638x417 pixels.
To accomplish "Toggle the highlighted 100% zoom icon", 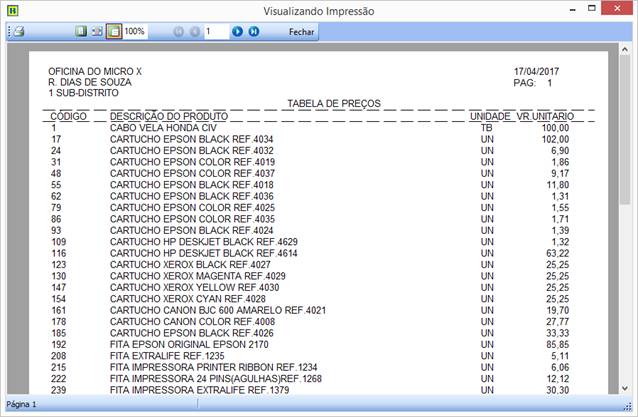I will [114, 32].
